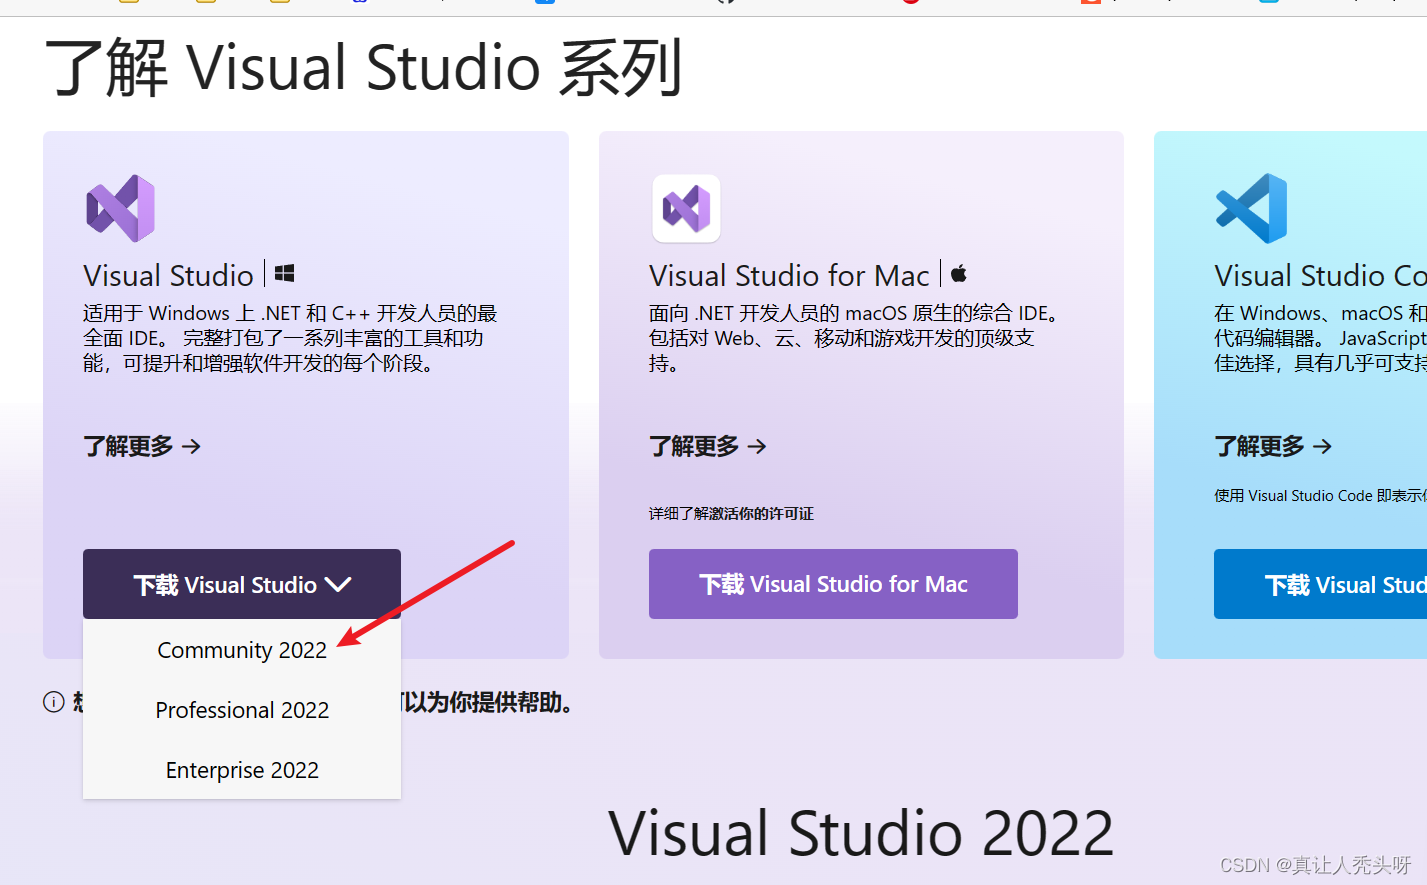Choose Professional 2022 in the download menu

[242, 710]
